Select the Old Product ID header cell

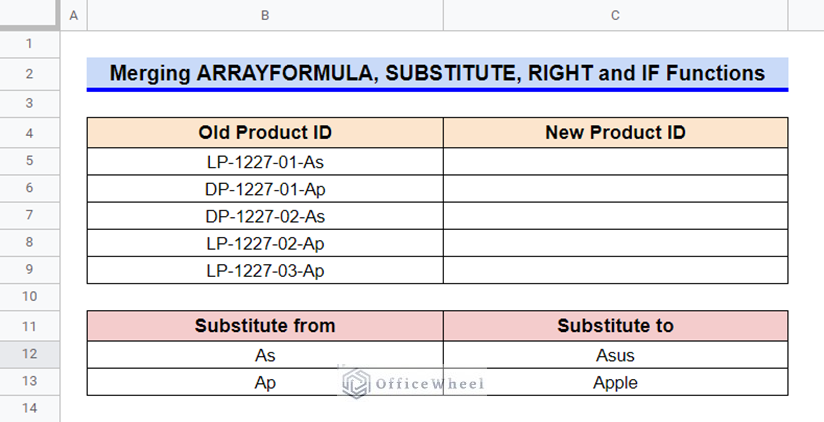tap(265, 132)
